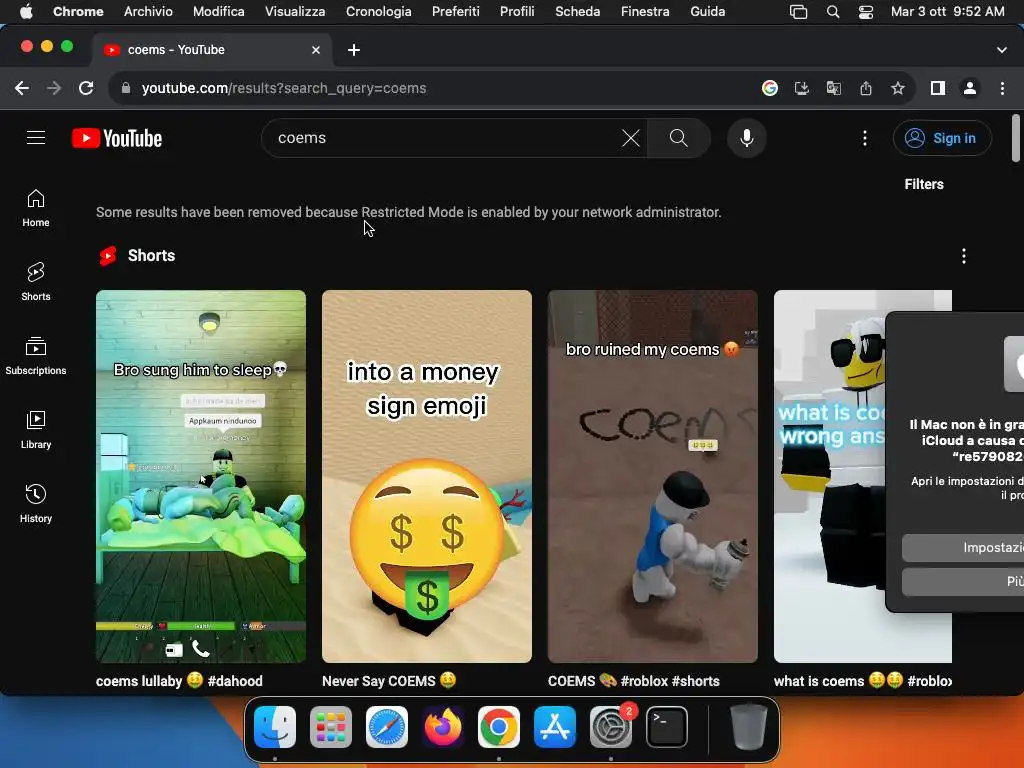Translate this page icon
This screenshot has height=768, width=1024.
click(833, 88)
